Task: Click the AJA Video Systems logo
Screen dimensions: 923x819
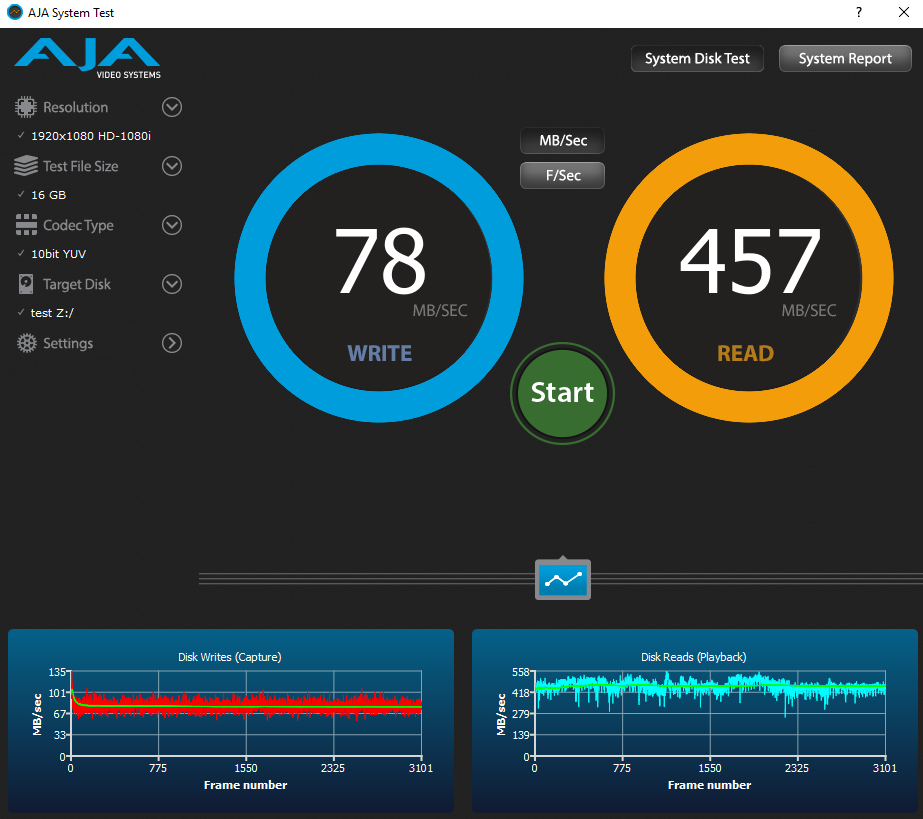Action: point(87,58)
